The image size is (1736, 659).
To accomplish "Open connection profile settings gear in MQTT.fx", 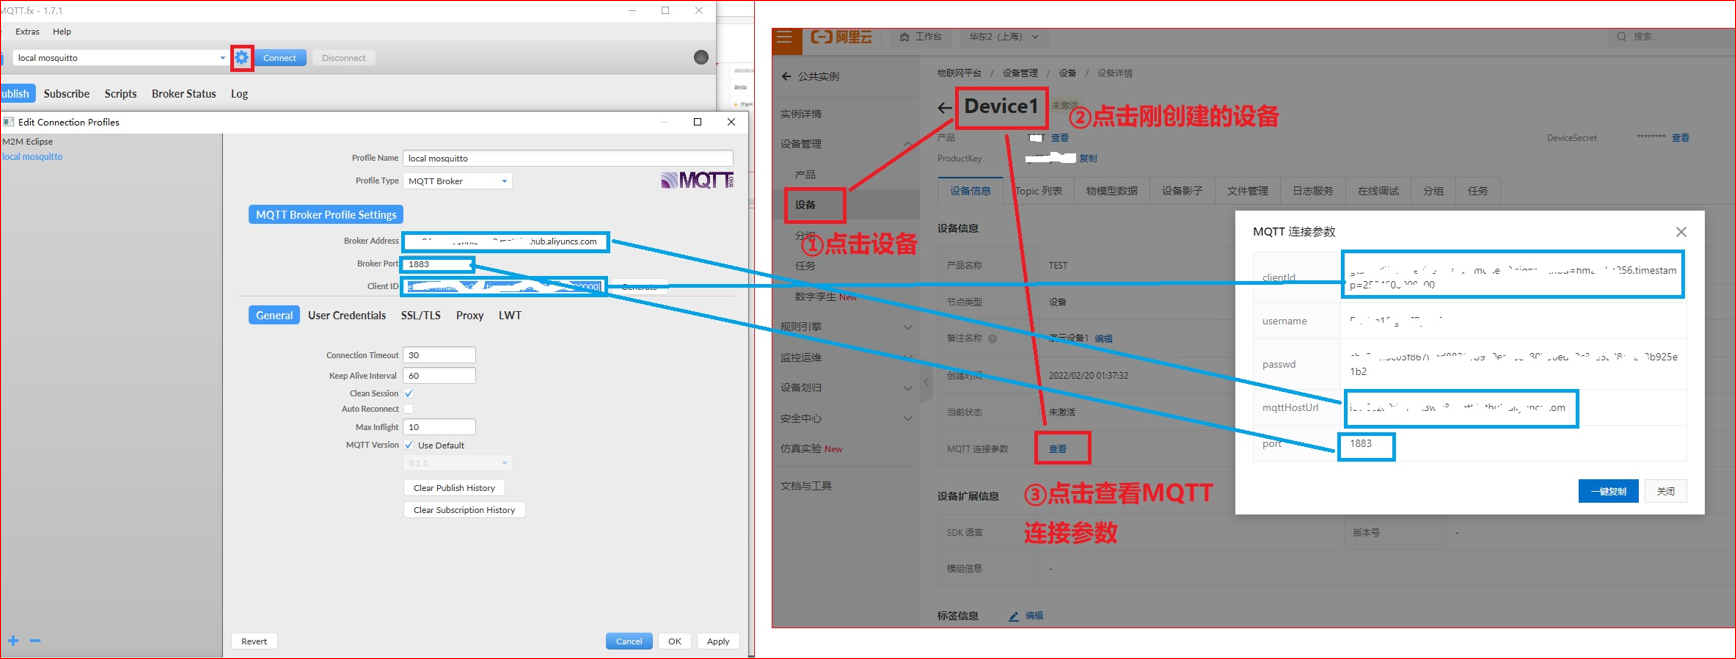I will point(242,58).
